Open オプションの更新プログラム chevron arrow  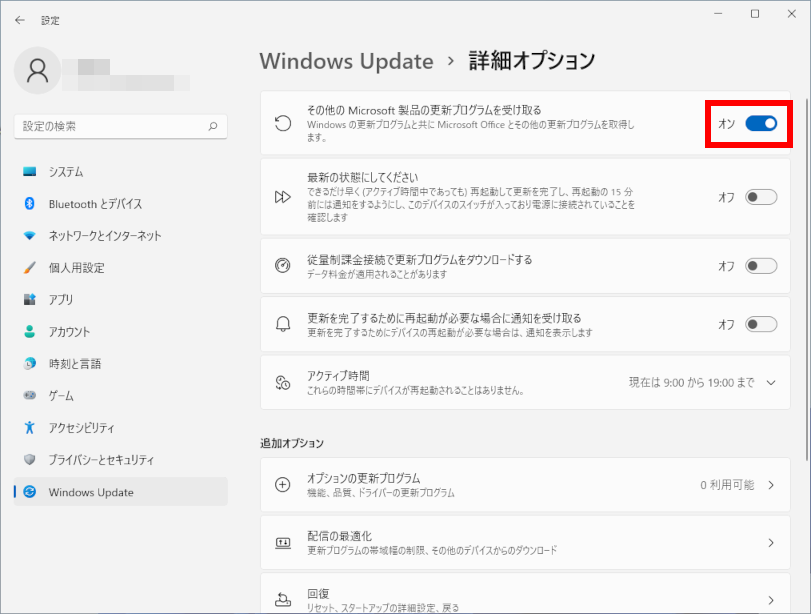coord(770,485)
